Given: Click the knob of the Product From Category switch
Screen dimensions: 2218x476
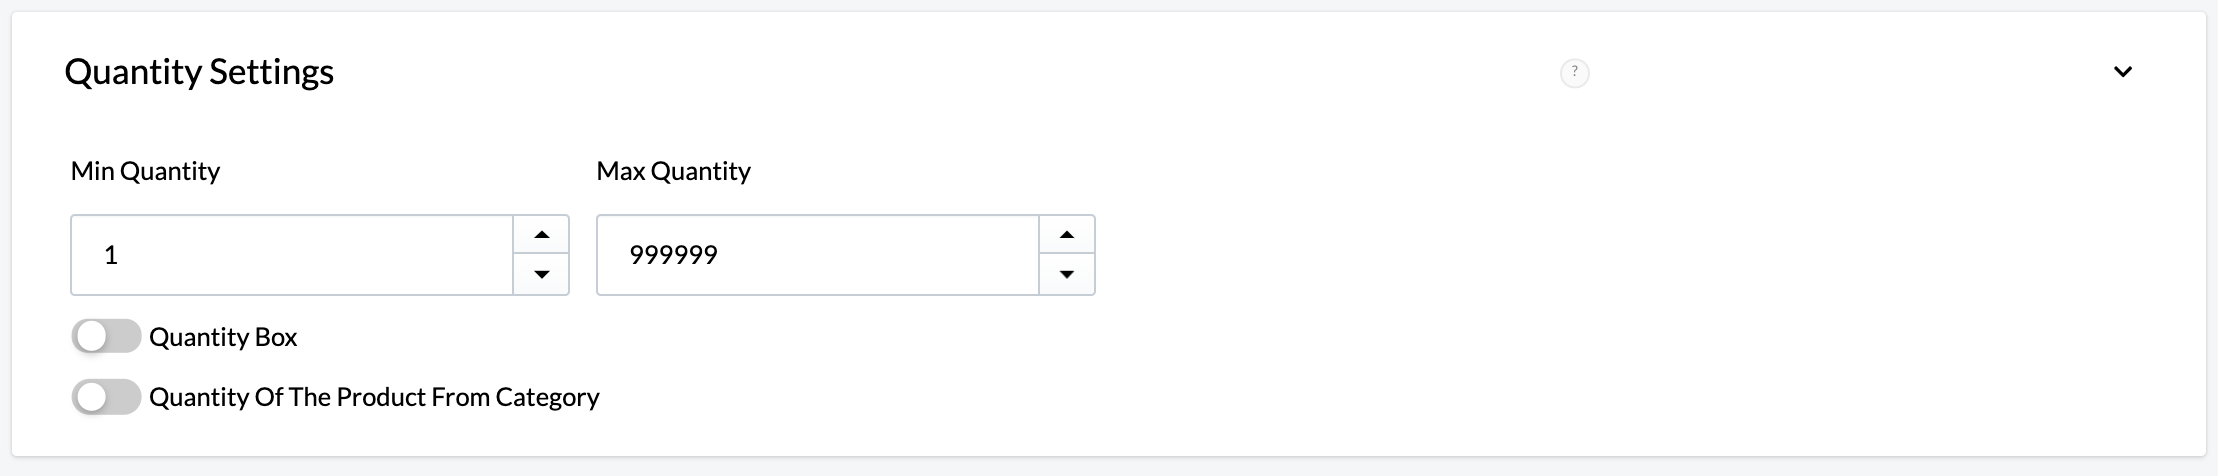Looking at the screenshot, I should click(x=91, y=397).
